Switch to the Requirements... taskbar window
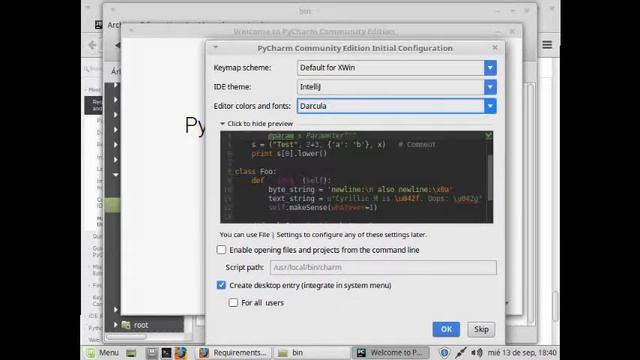 pyautogui.click(x=233, y=353)
